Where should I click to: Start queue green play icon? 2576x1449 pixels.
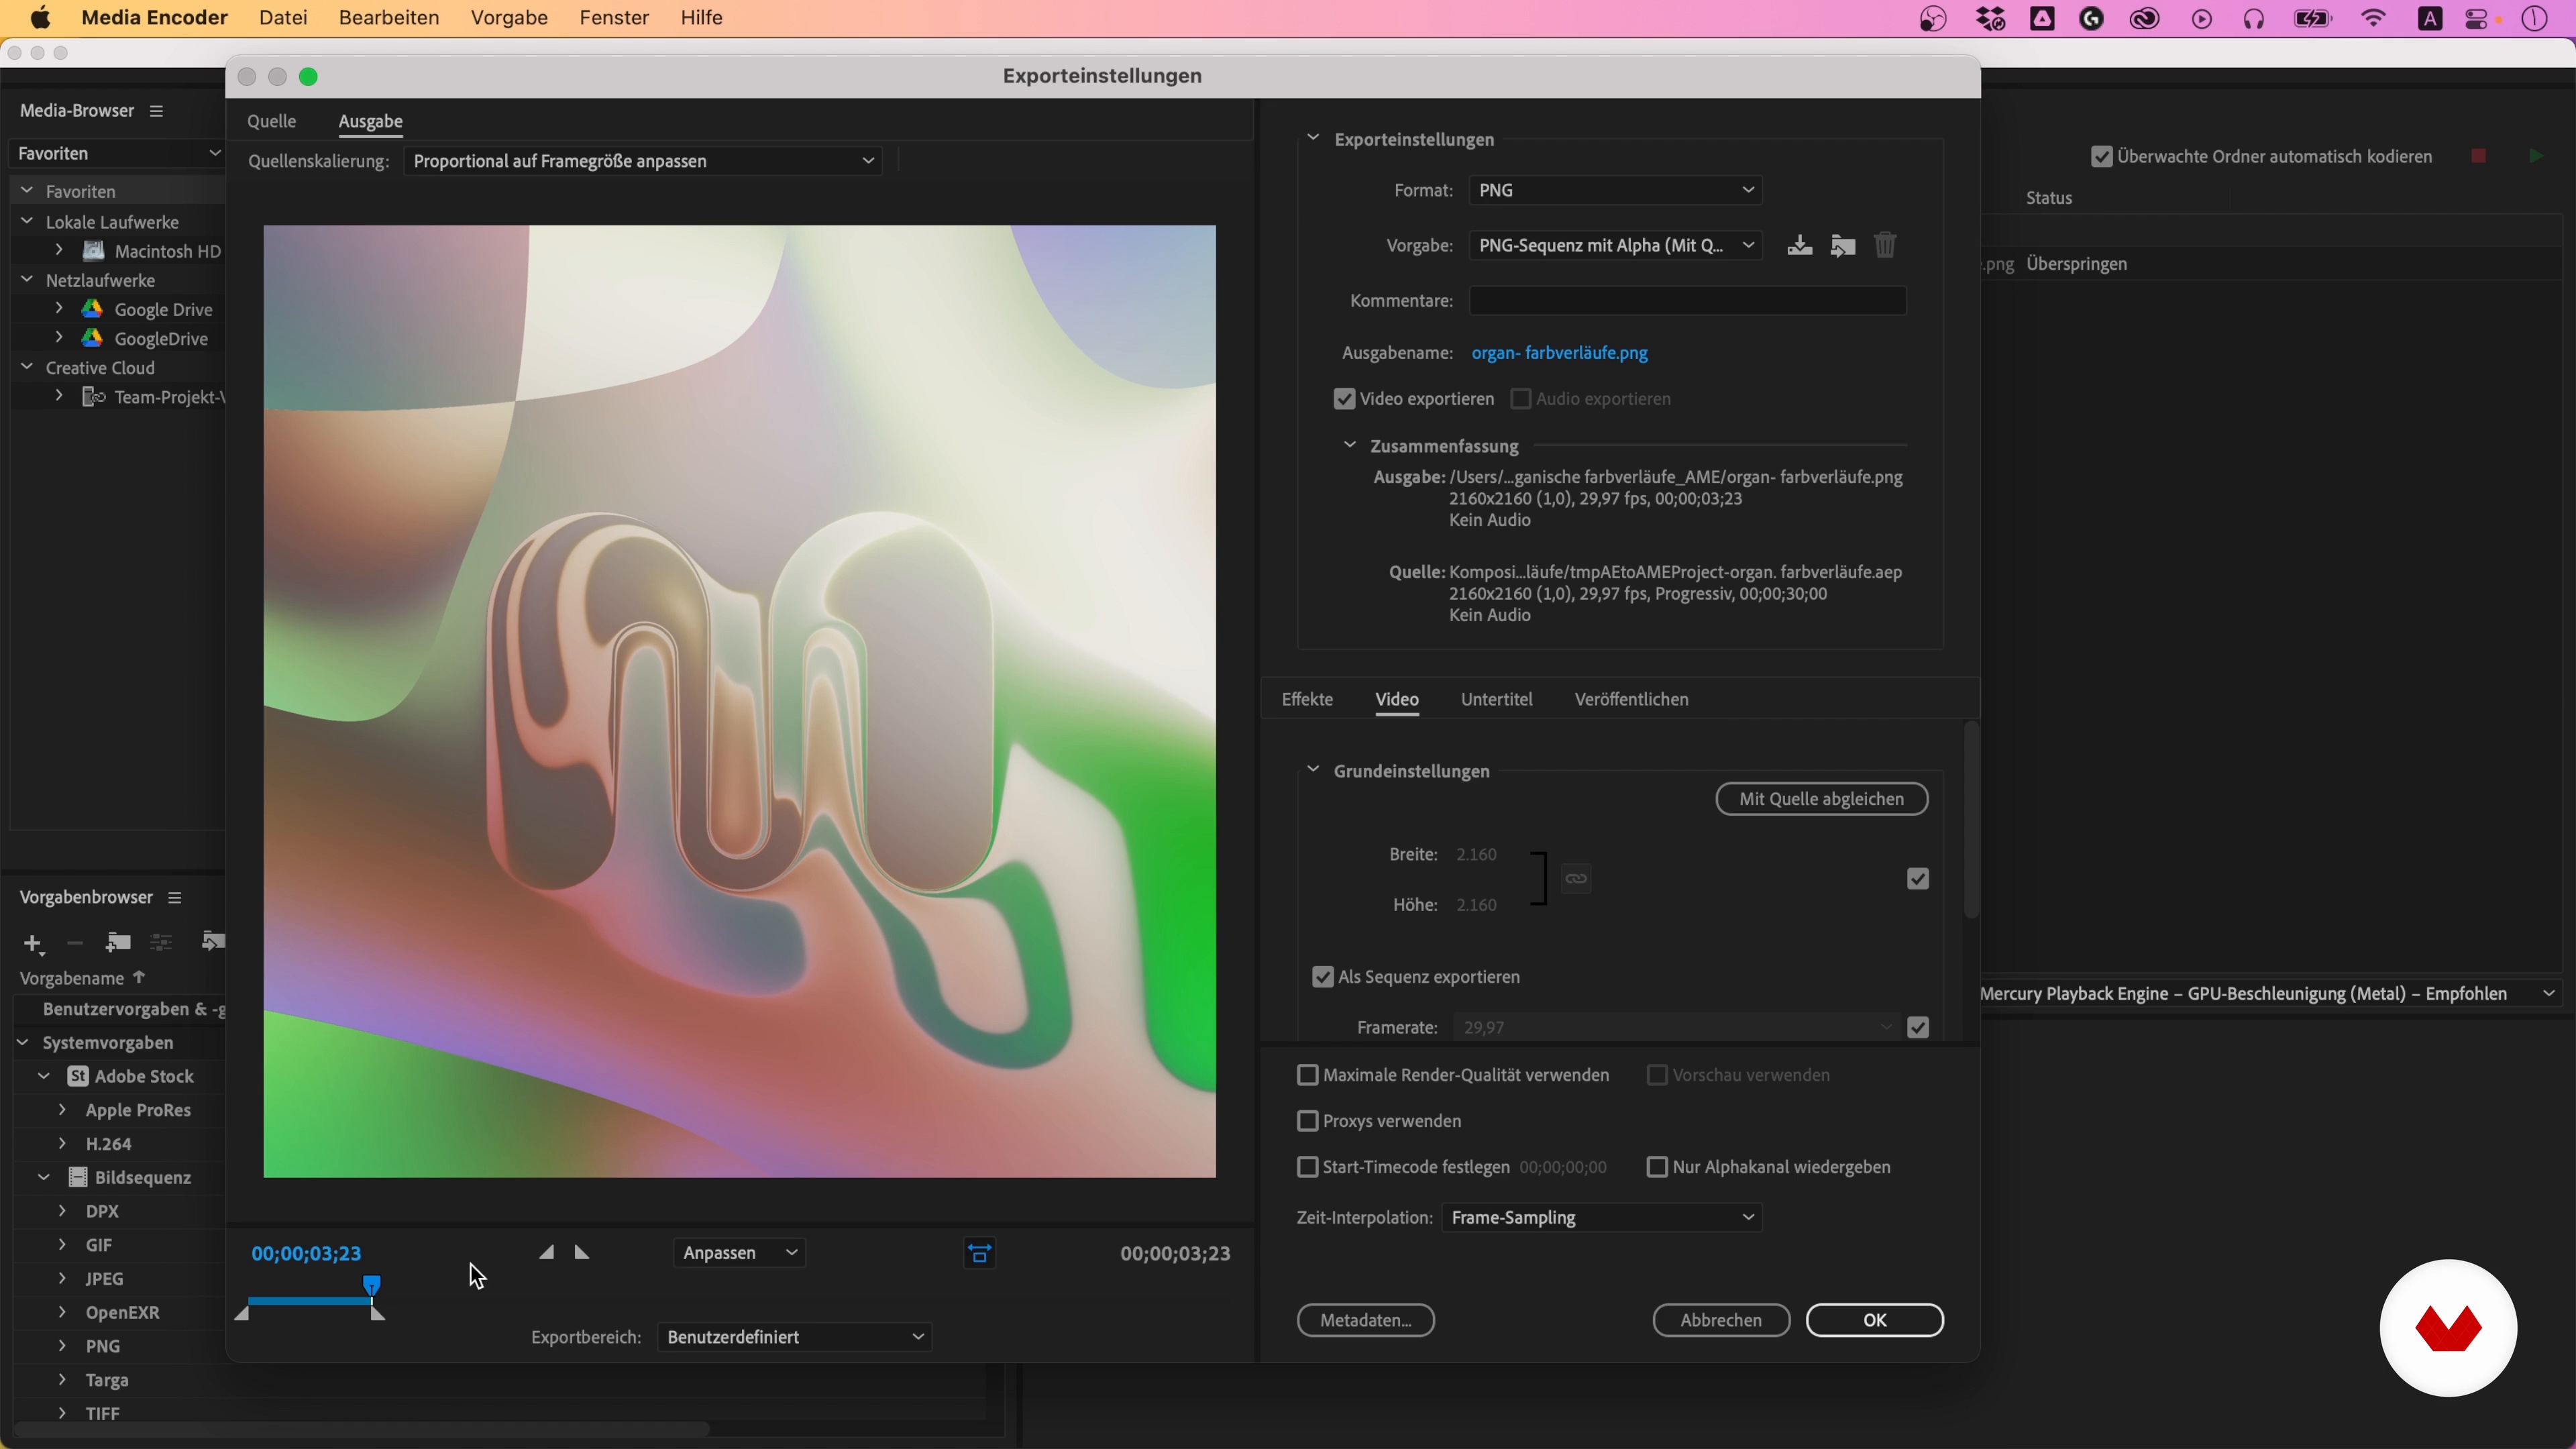(2536, 156)
